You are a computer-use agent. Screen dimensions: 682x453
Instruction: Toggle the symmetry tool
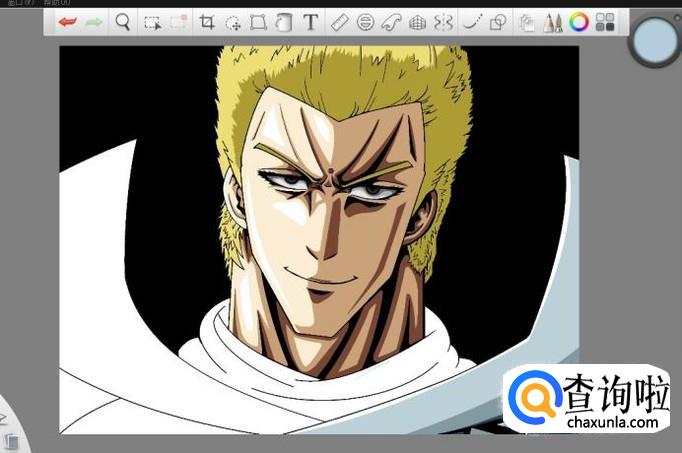click(x=443, y=22)
